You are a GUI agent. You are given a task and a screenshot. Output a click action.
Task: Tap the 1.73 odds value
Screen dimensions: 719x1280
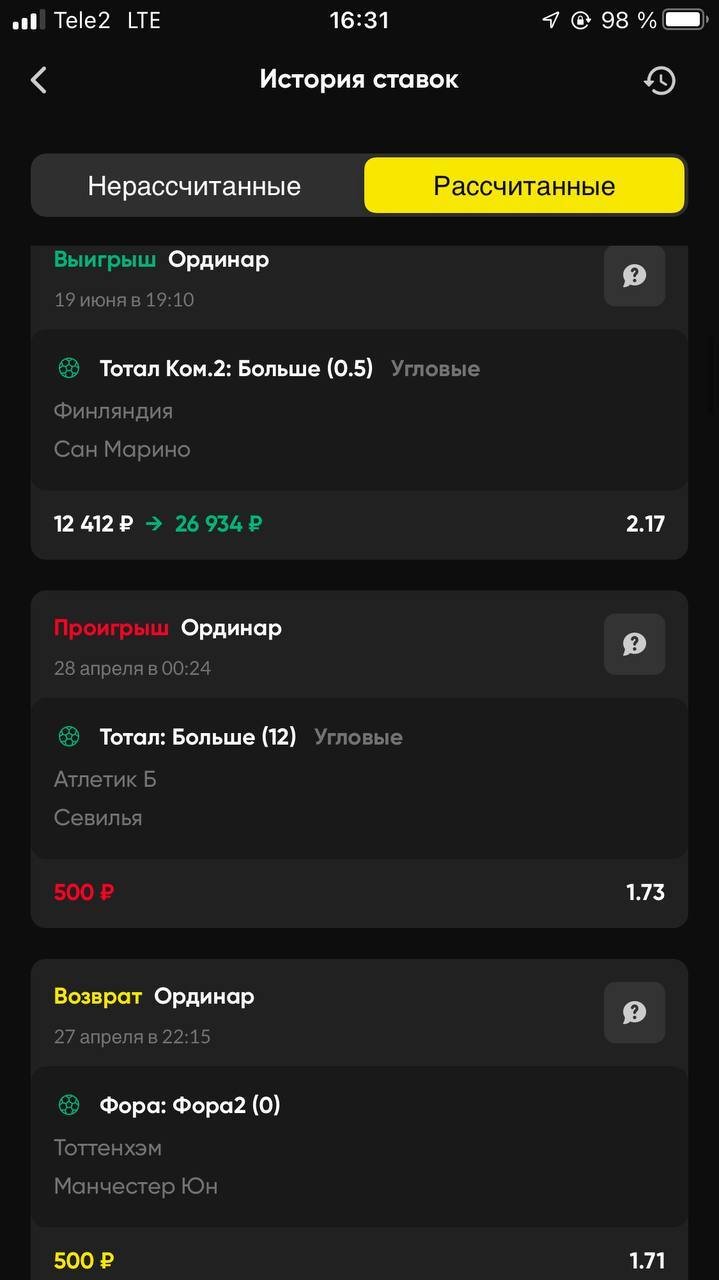(x=645, y=892)
